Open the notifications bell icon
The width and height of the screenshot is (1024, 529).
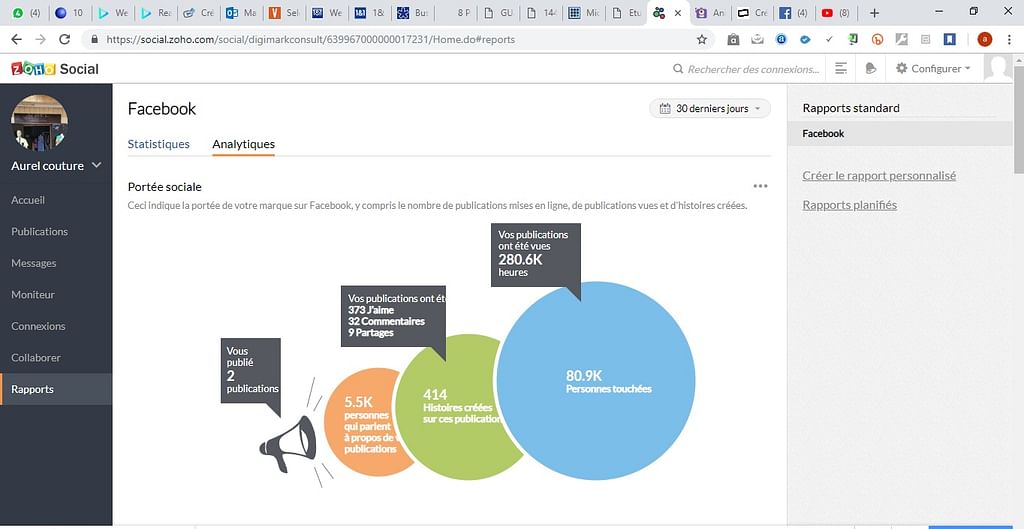coord(871,69)
